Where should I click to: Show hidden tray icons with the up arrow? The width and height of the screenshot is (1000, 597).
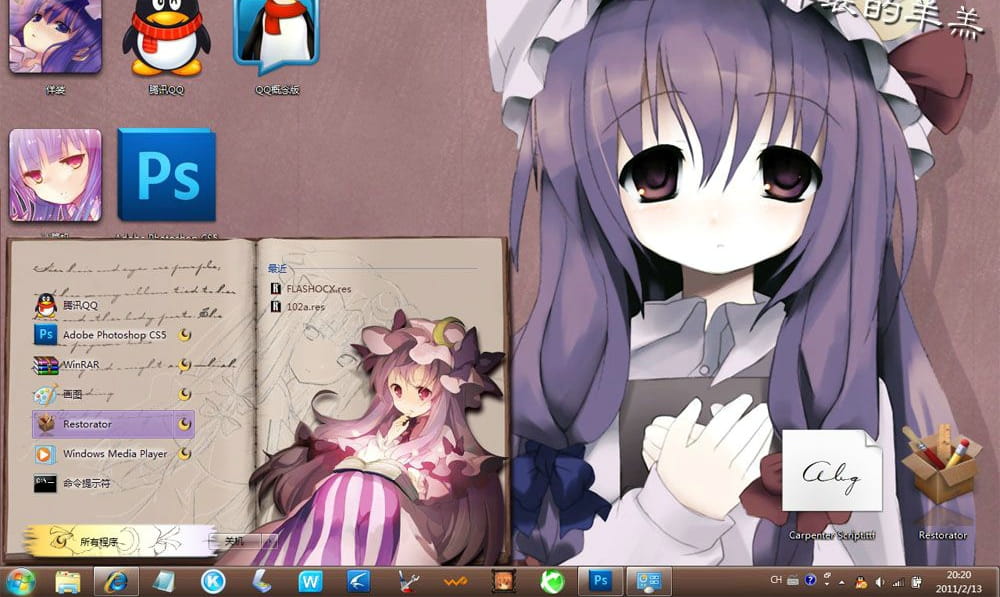tap(840, 581)
